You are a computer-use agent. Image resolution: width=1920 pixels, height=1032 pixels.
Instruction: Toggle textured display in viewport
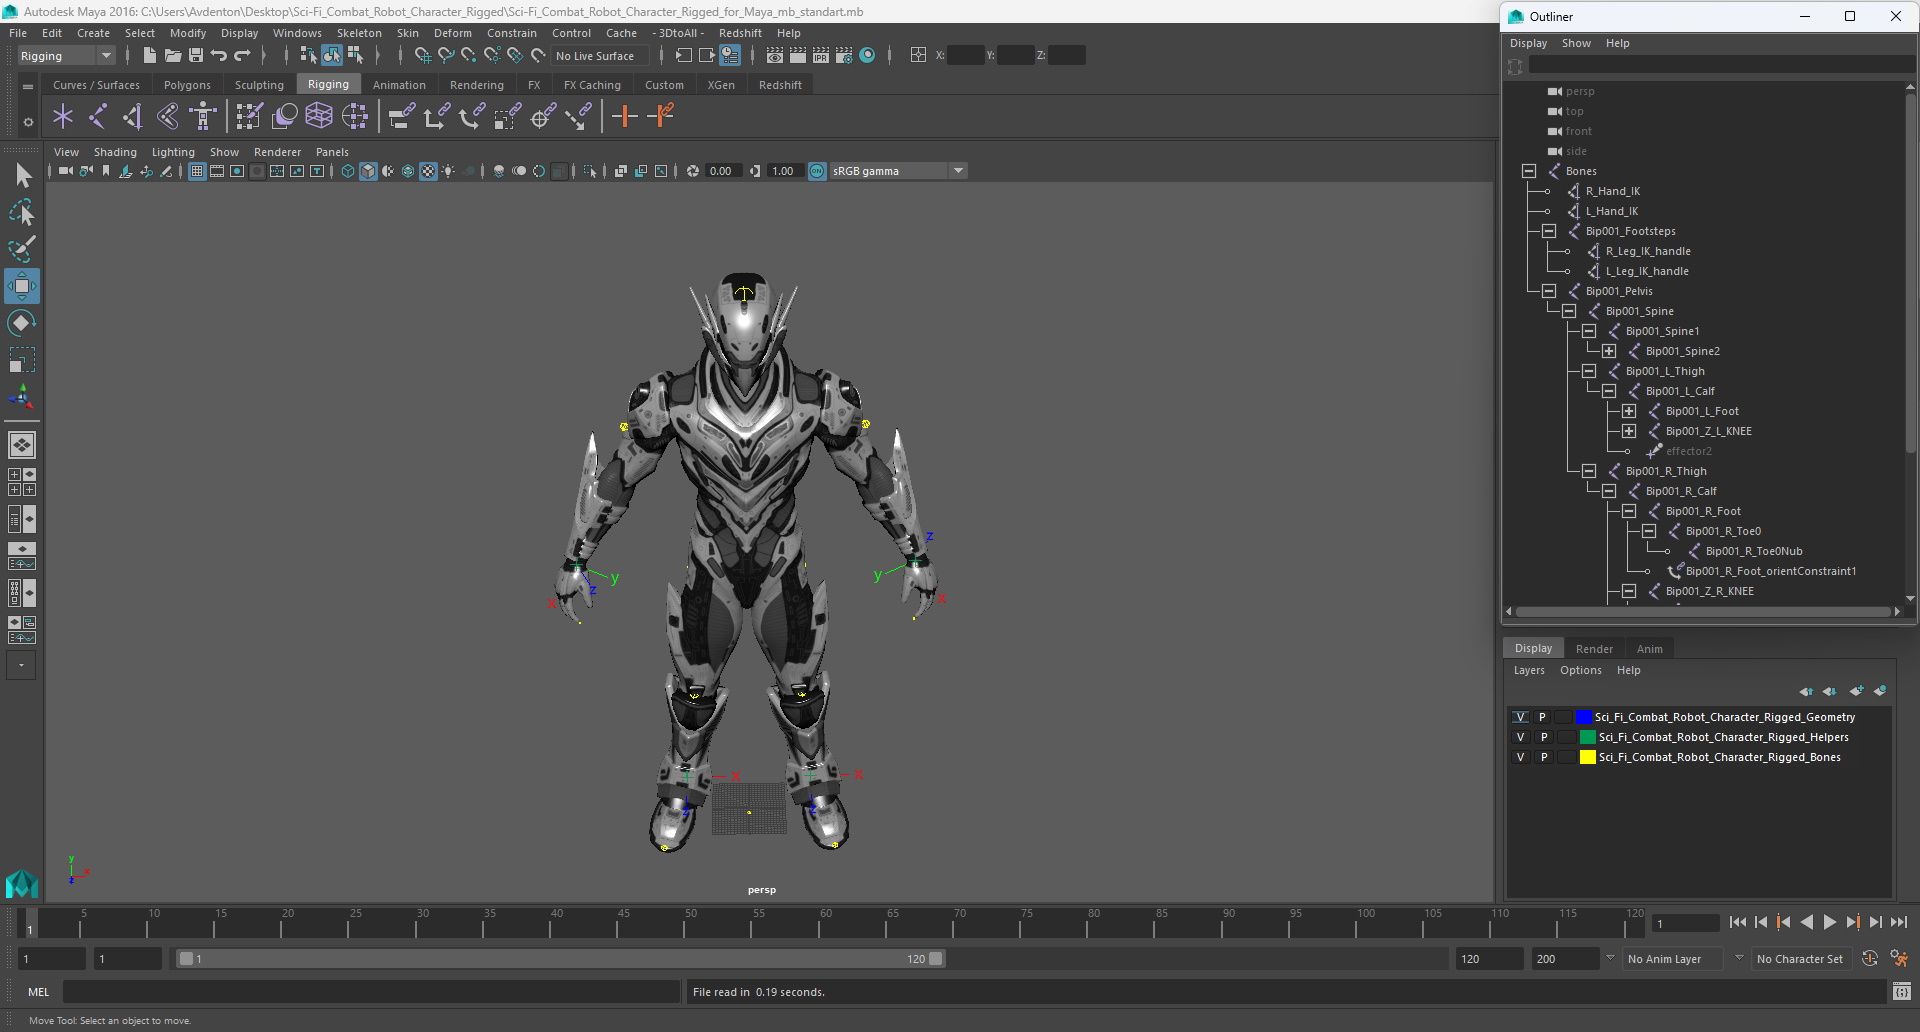(428, 171)
